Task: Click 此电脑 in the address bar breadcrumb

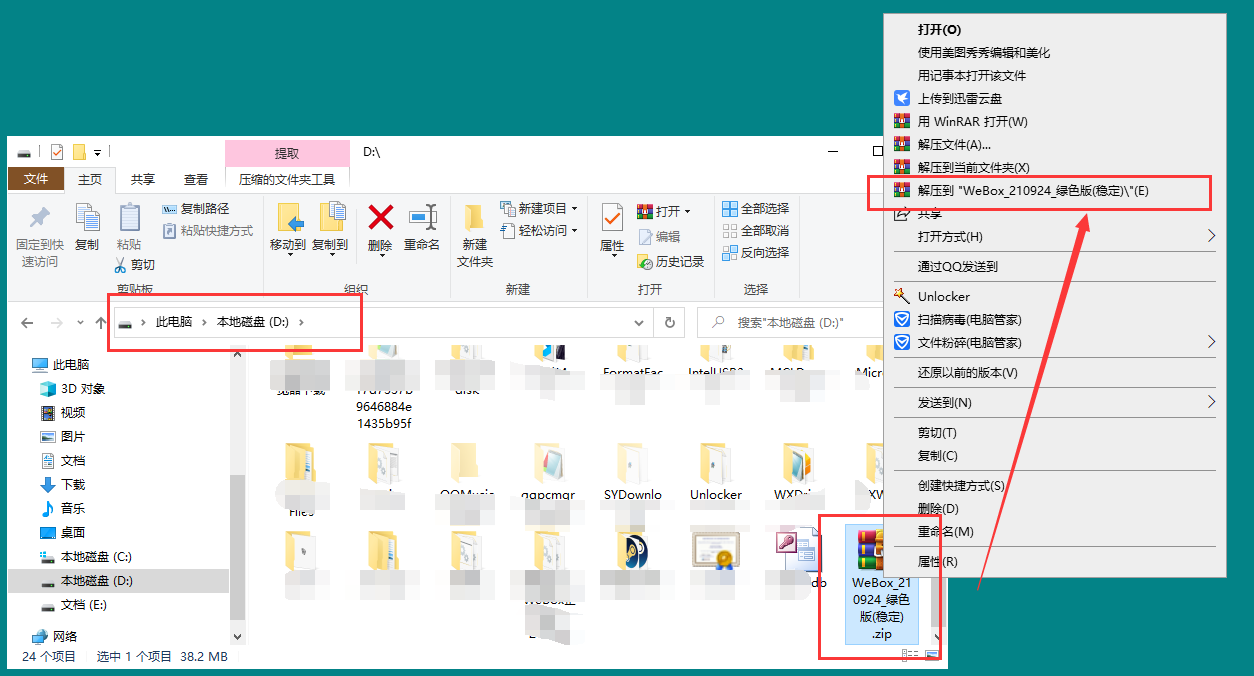Action: coord(173,322)
